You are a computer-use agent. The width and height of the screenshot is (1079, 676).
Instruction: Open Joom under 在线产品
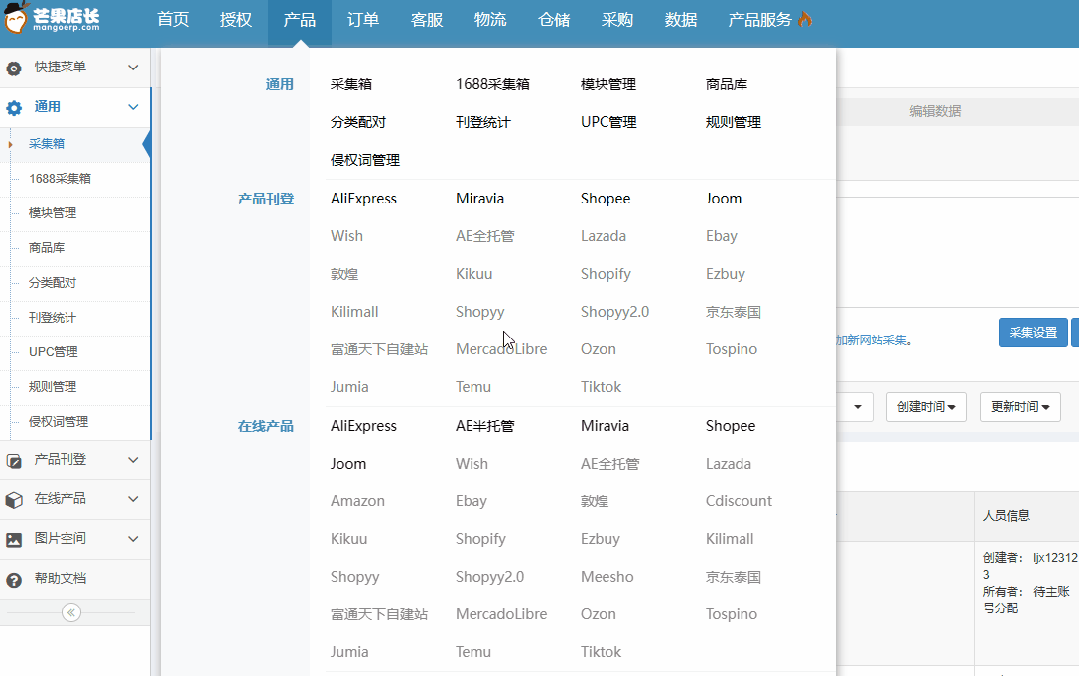pos(348,464)
